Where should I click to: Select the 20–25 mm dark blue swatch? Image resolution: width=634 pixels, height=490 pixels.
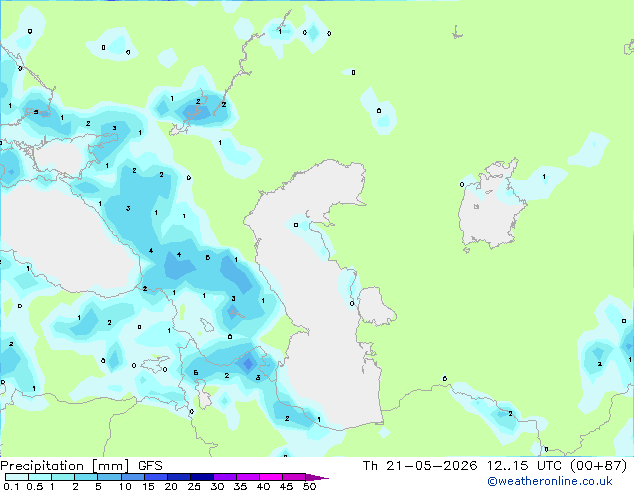click(179, 477)
